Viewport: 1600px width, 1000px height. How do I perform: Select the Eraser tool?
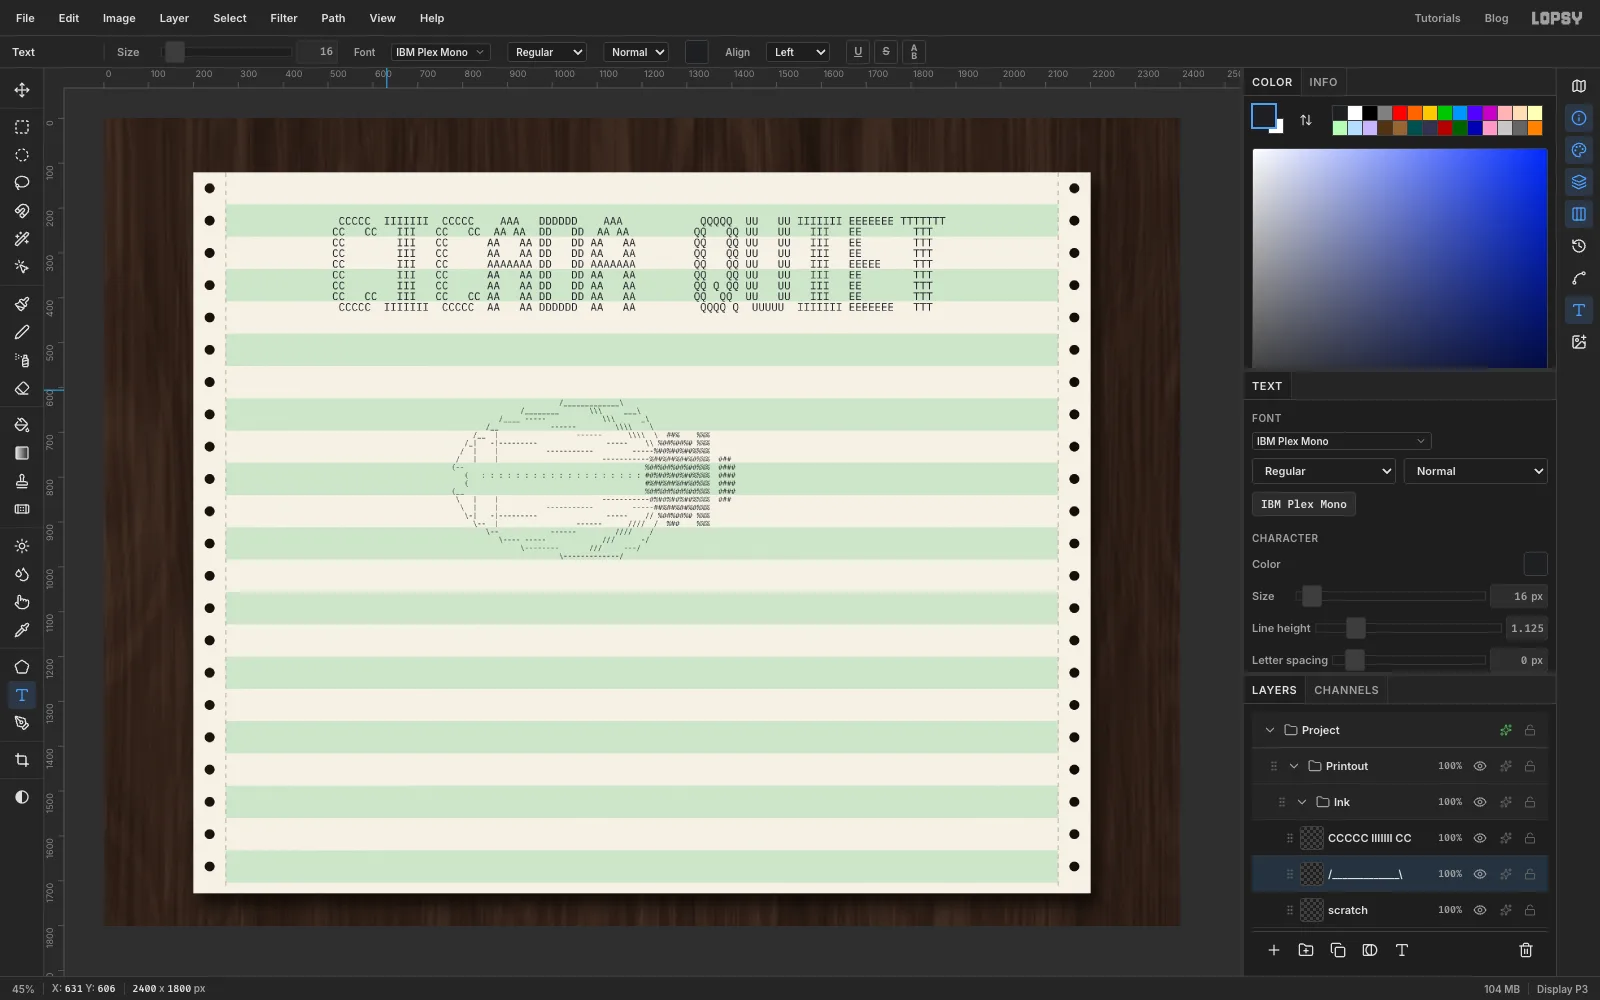click(x=22, y=388)
